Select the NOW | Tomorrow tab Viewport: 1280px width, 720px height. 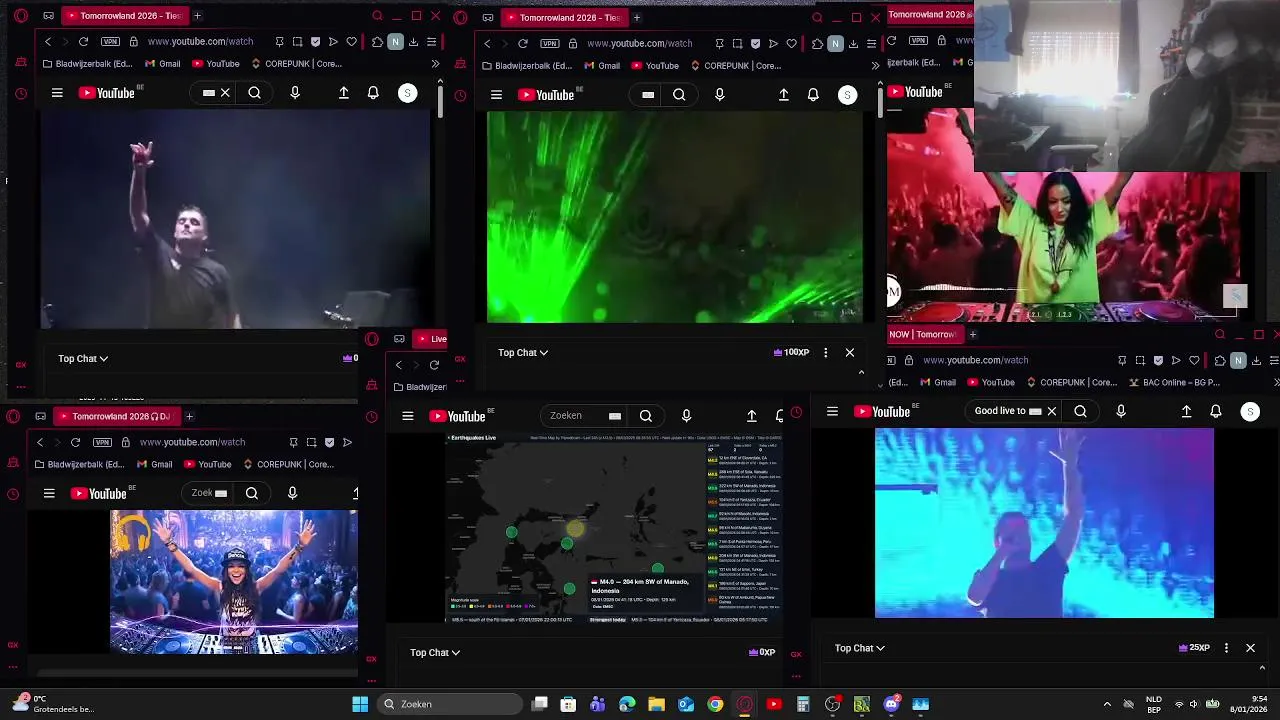[923, 334]
